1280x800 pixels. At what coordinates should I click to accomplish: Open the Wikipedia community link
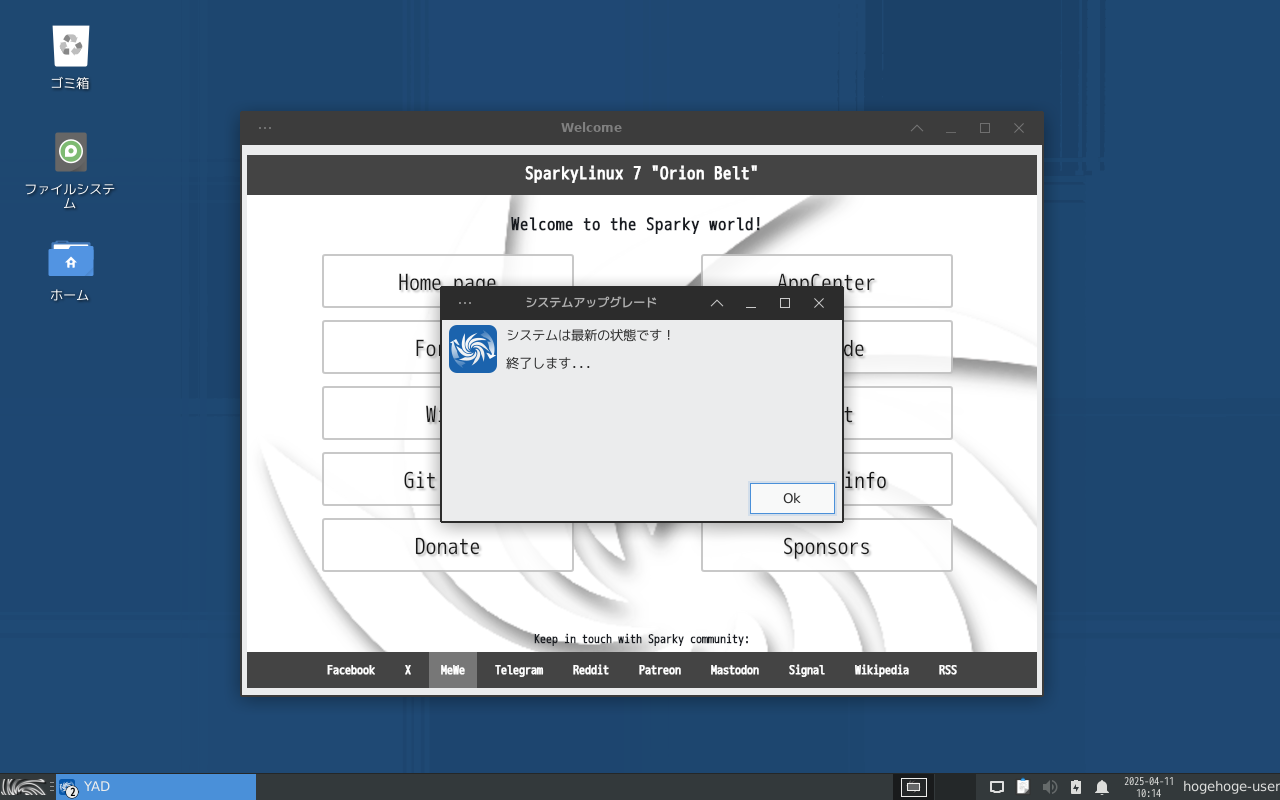pyautogui.click(x=882, y=670)
